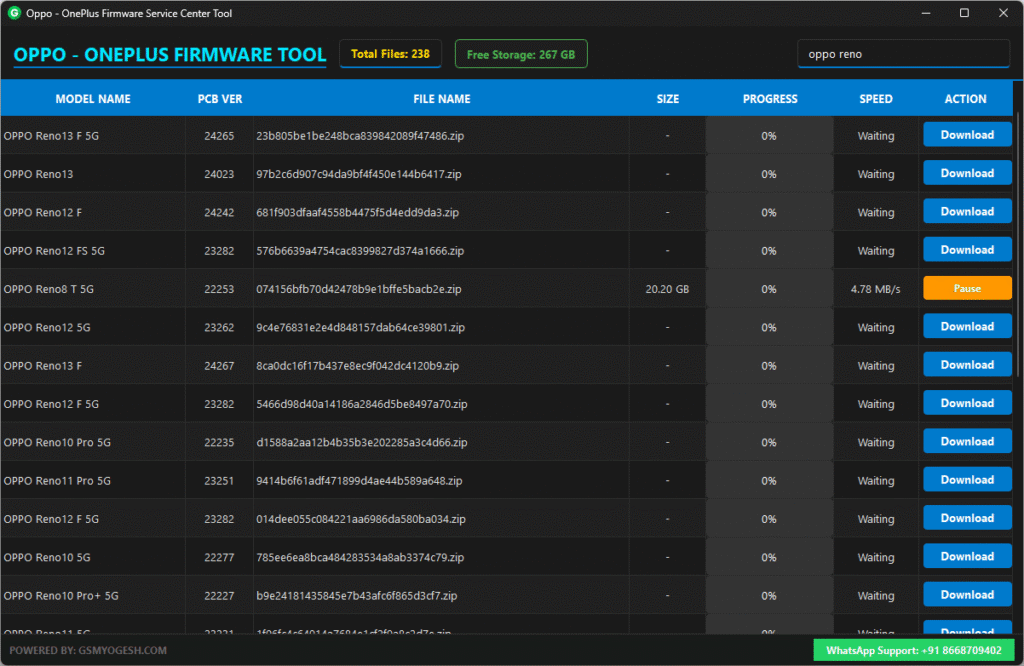Open WhatsApp Support +91 8668709402
This screenshot has width=1024, height=666.
(915, 650)
